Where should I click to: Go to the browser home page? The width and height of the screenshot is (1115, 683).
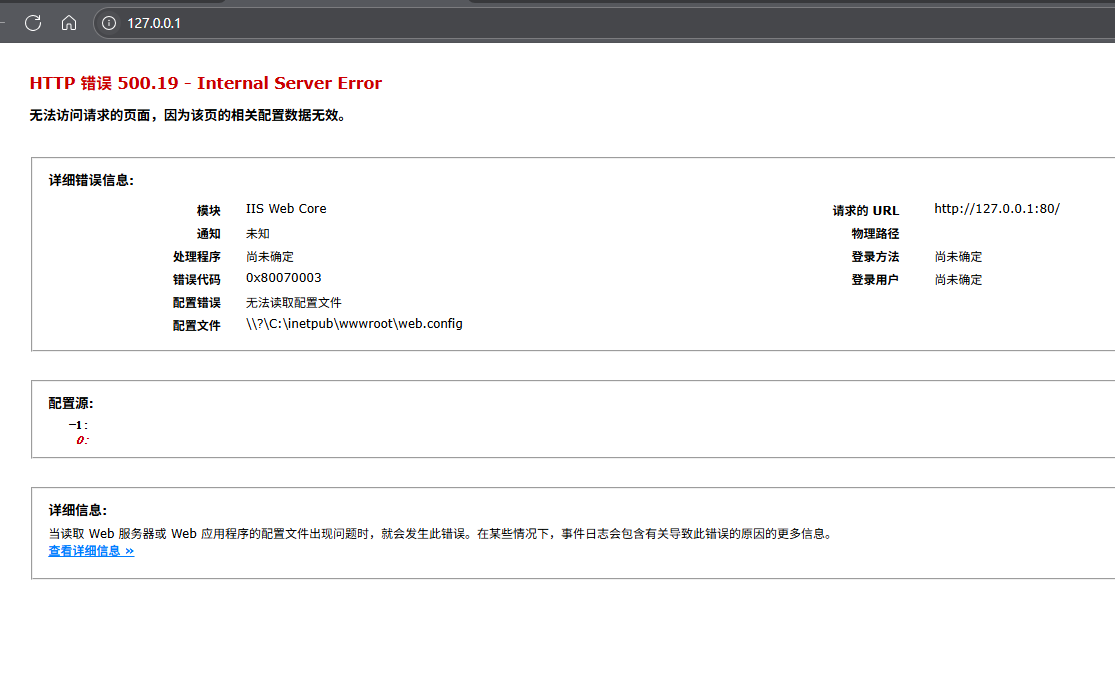coord(69,23)
